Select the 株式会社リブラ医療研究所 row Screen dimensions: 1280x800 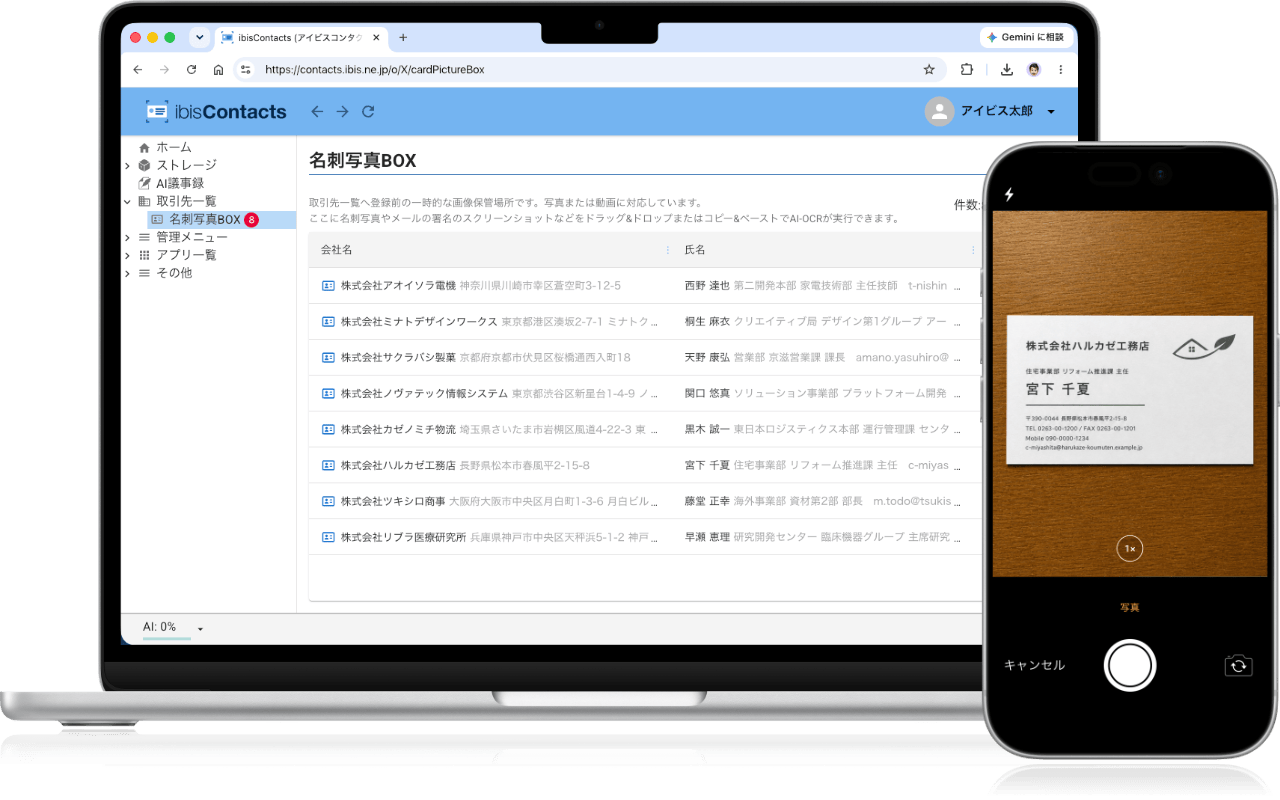[x=645, y=537]
